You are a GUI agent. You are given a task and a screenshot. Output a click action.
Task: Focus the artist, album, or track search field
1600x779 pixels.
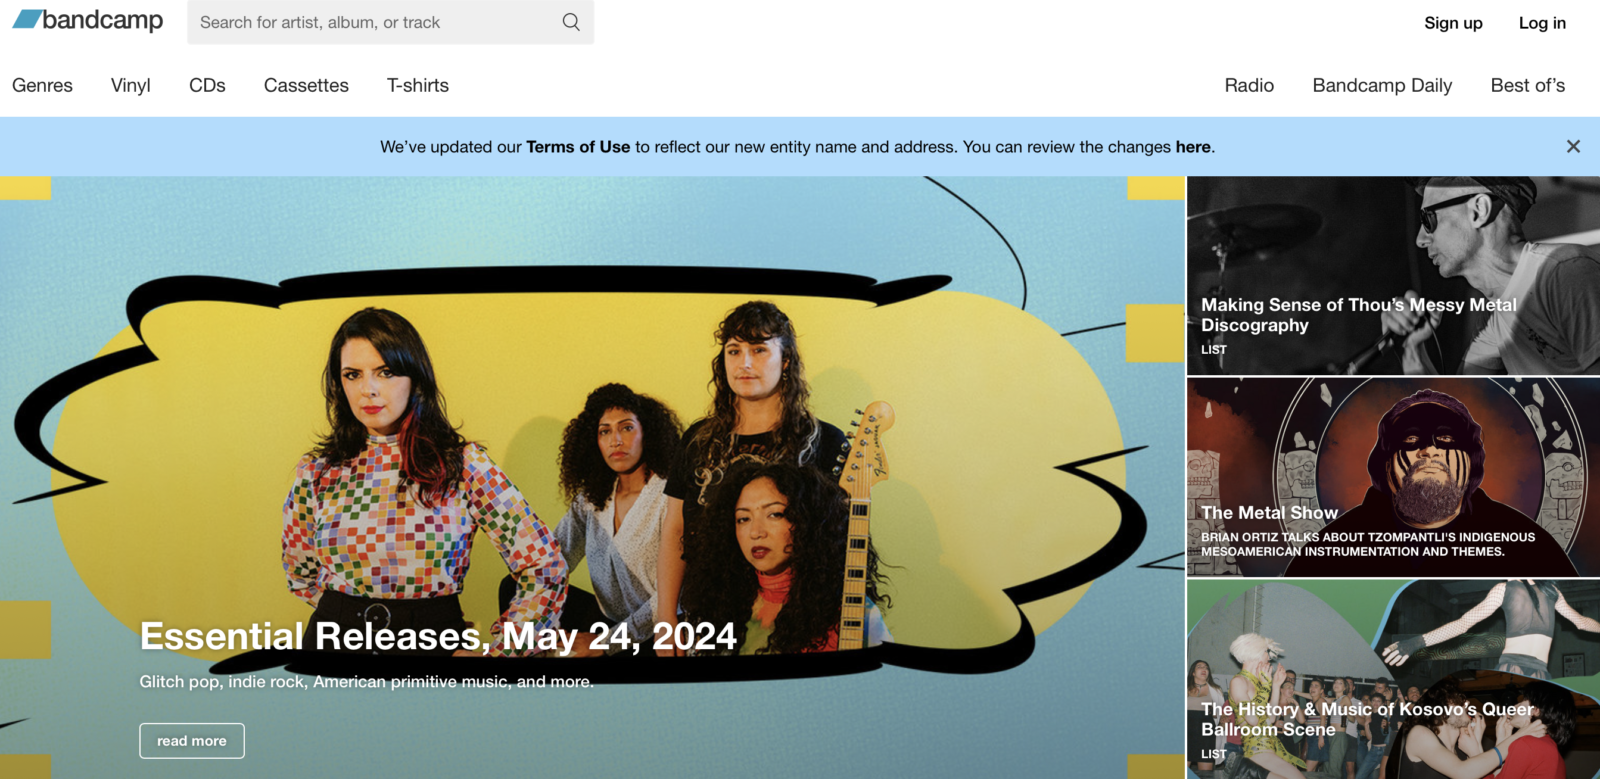coord(390,22)
